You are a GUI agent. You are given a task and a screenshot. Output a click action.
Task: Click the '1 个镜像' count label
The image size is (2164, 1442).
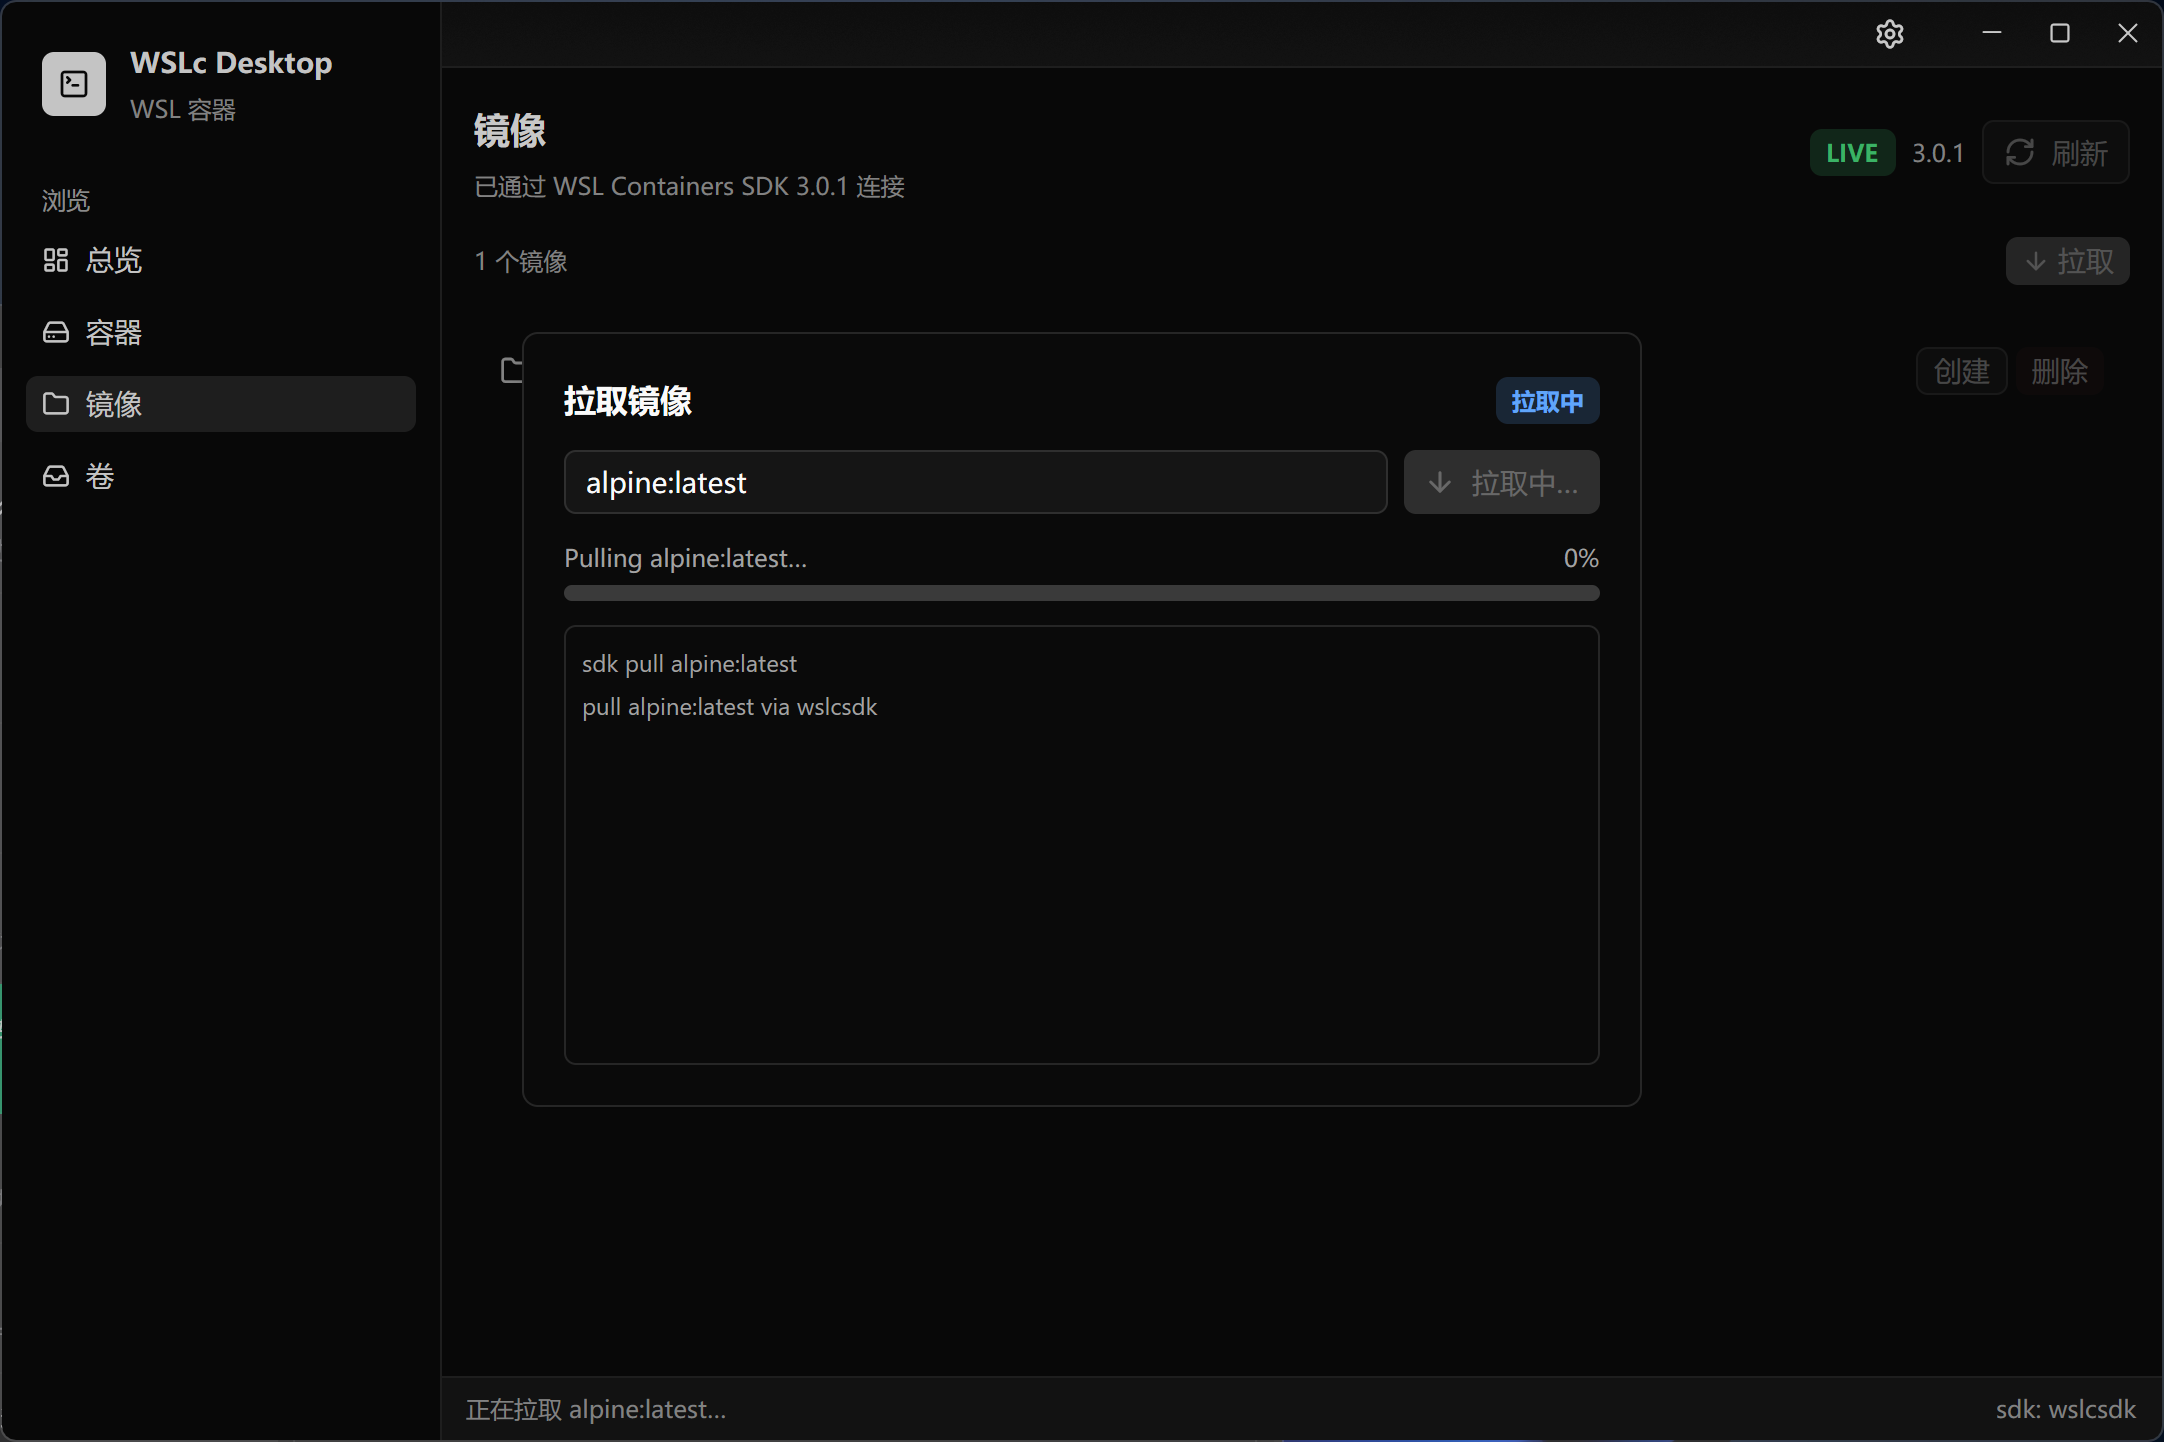coord(521,261)
